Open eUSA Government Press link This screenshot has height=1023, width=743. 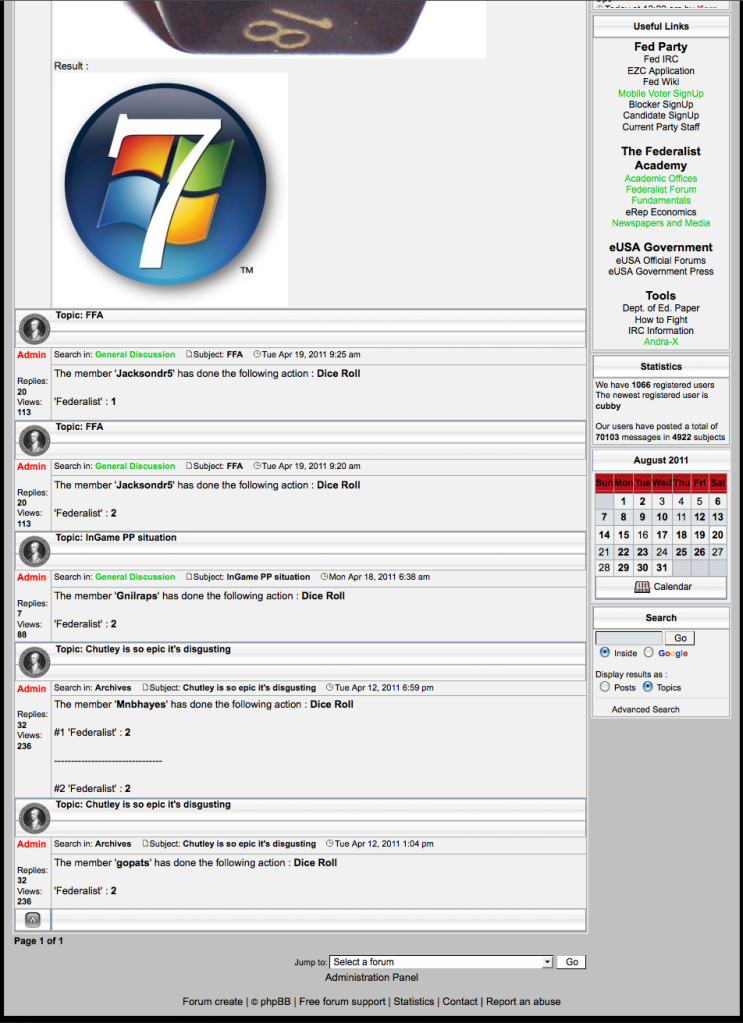coord(661,271)
